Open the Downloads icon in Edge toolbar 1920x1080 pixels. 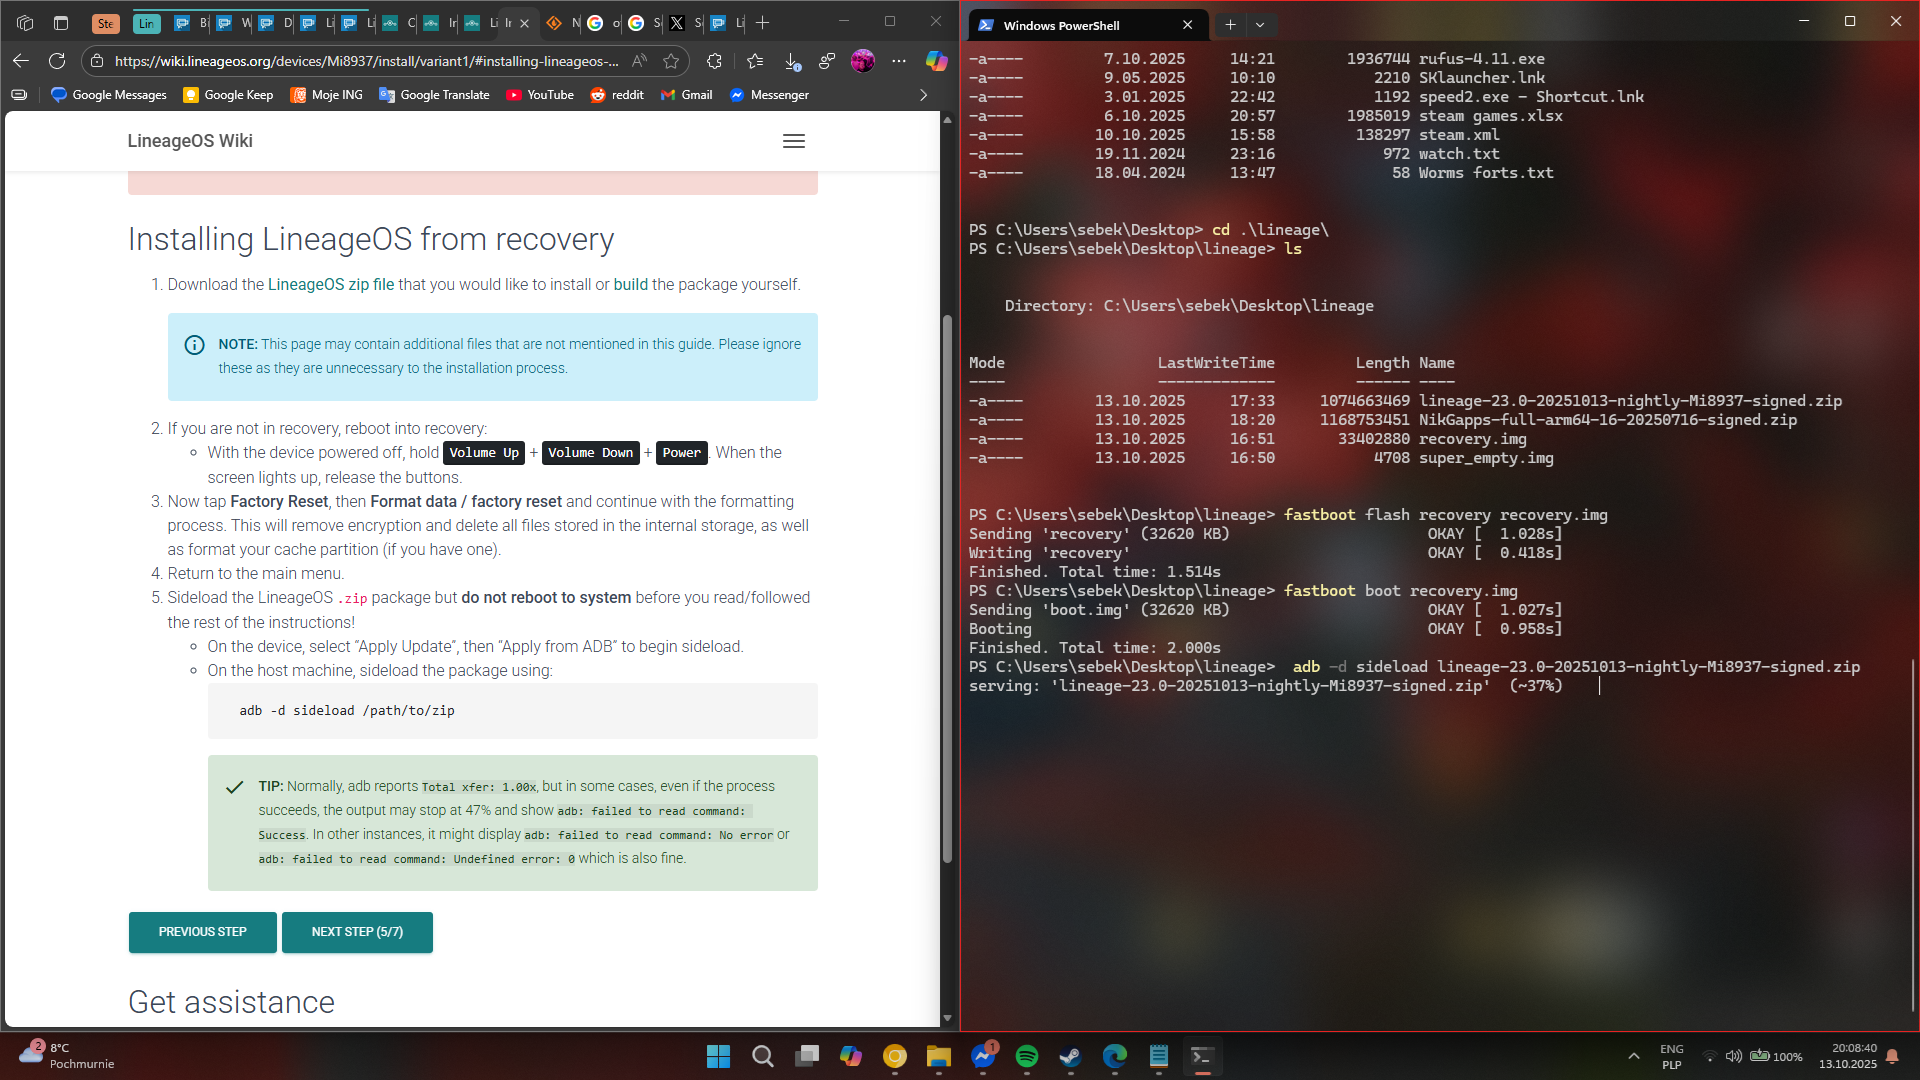pyautogui.click(x=792, y=61)
